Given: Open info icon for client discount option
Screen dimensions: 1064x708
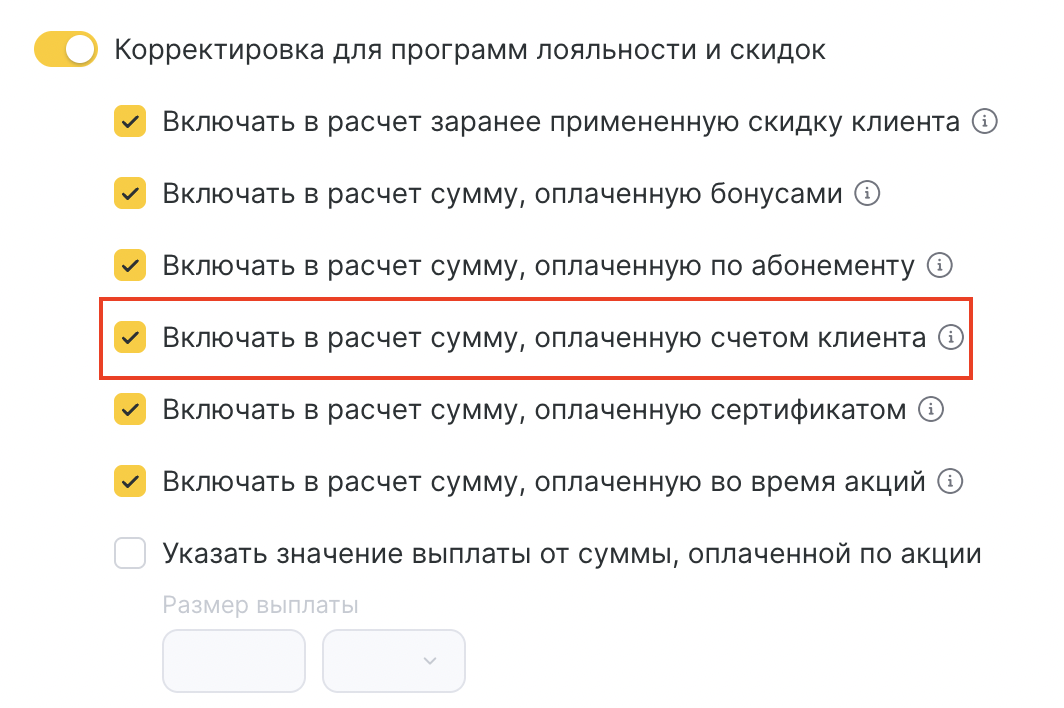Looking at the screenshot, I should coord(986,122).
